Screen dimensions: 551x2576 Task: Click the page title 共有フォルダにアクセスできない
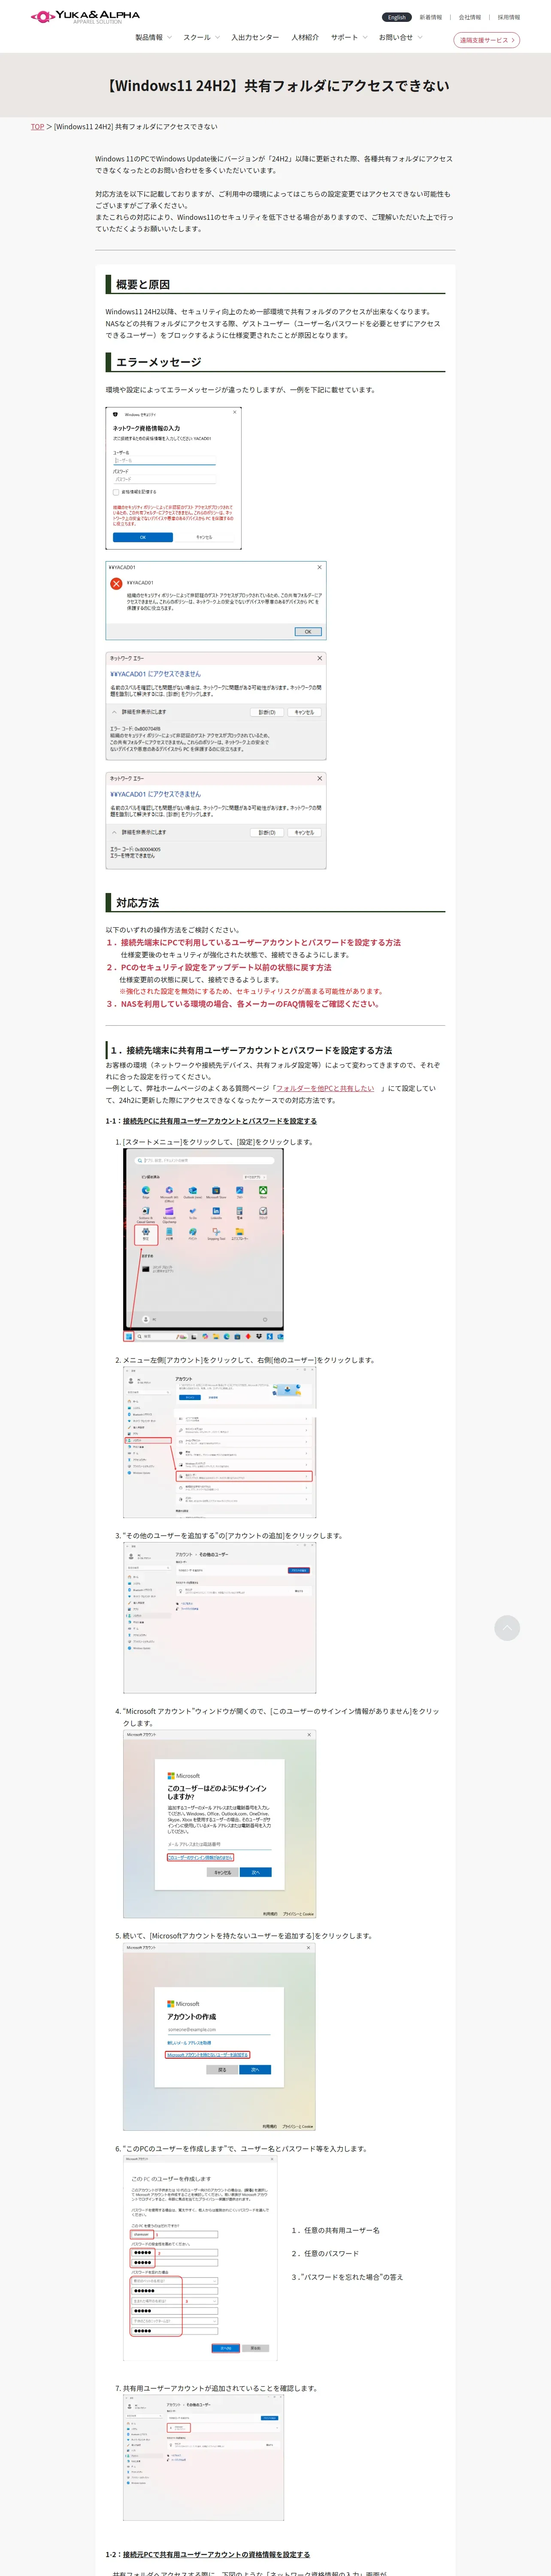[x=275, y=86]
